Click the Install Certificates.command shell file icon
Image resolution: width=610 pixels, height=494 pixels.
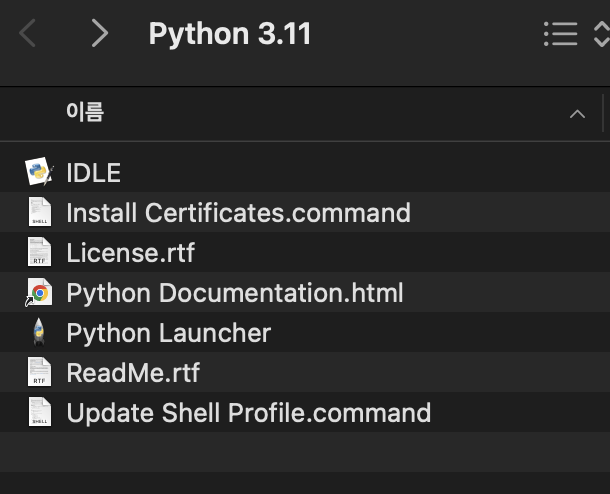(39, 212)
